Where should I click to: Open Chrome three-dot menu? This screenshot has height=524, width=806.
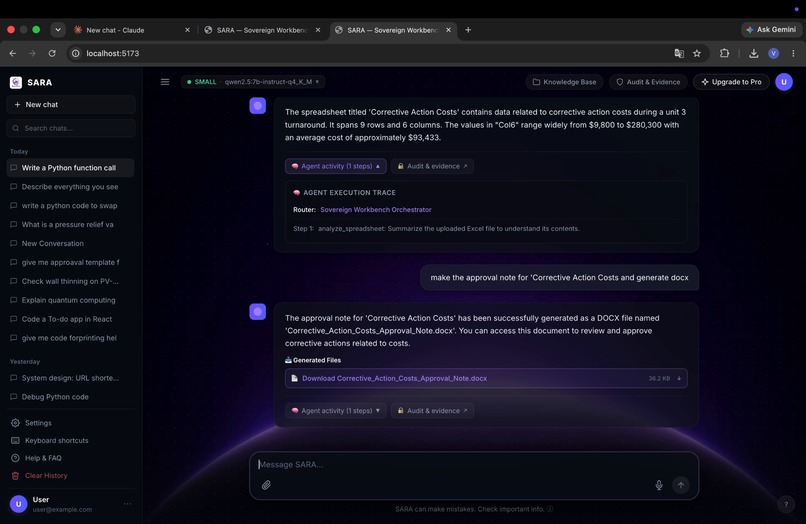793,53
